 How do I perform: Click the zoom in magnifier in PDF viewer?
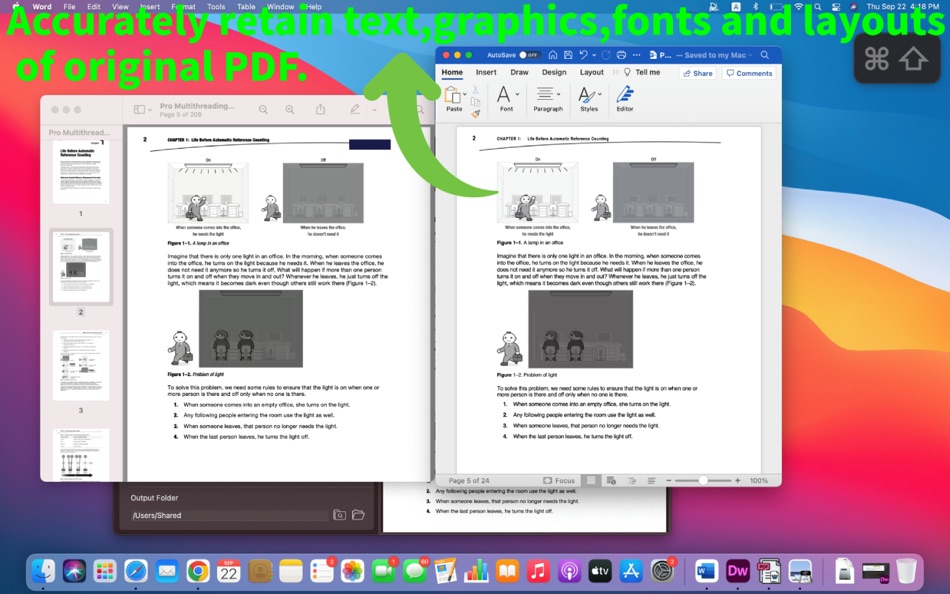[x=290, y=109]
